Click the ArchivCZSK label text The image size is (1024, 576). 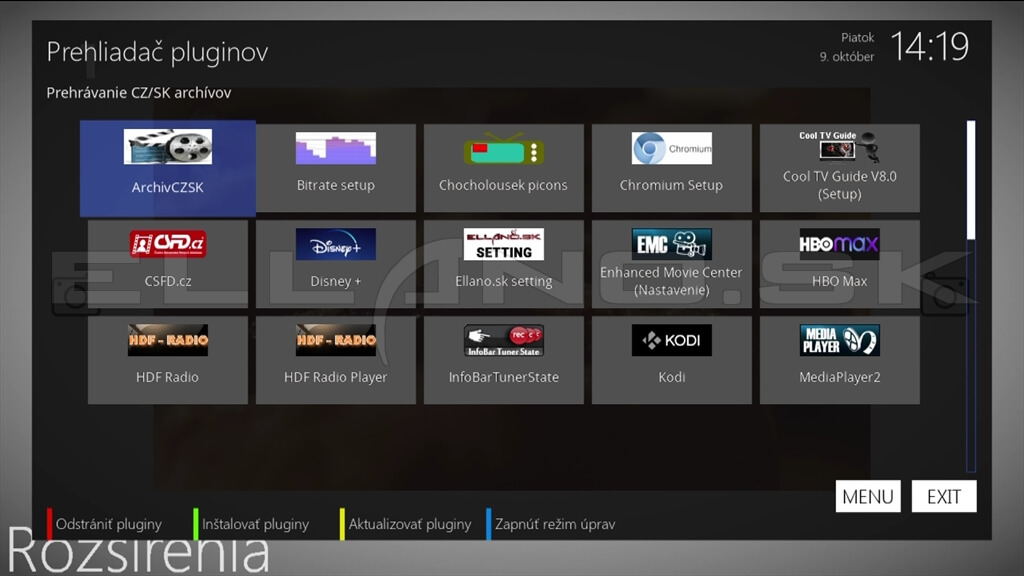point(168,187)
